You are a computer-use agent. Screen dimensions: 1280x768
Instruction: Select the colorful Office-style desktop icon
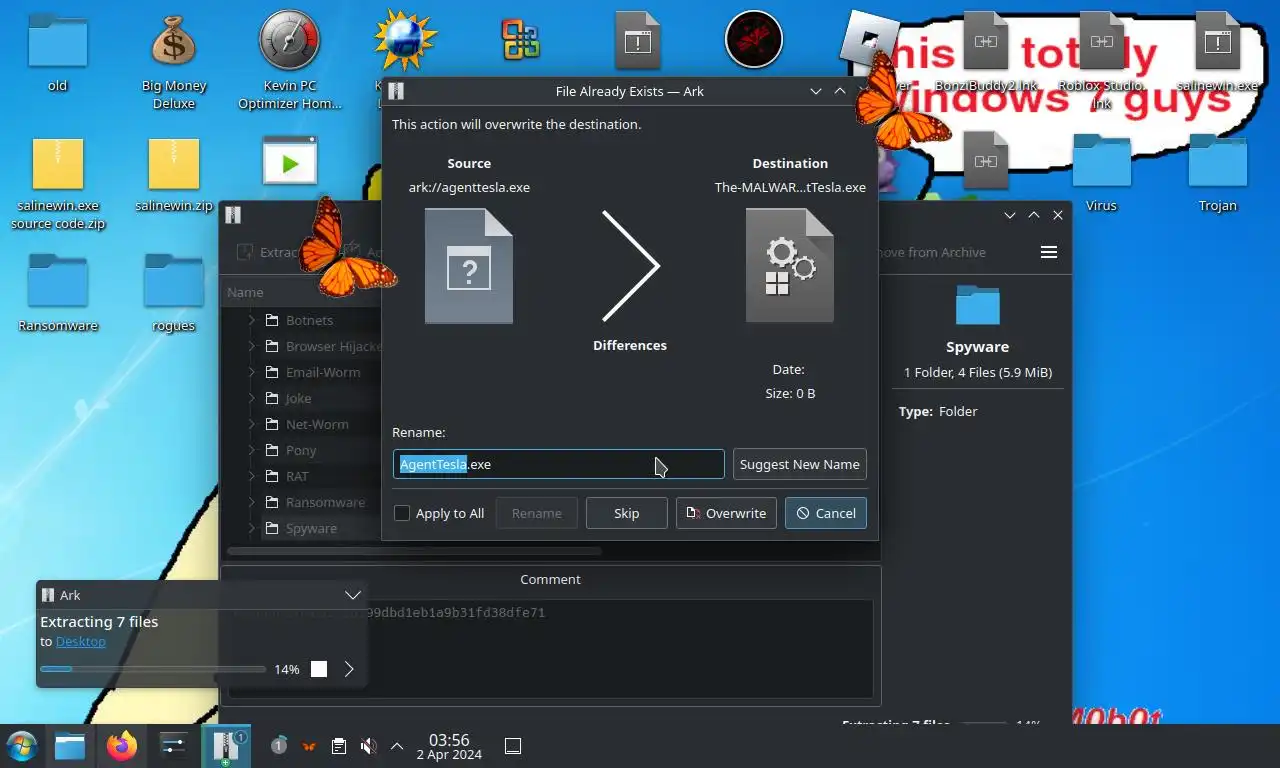(521, 40)
